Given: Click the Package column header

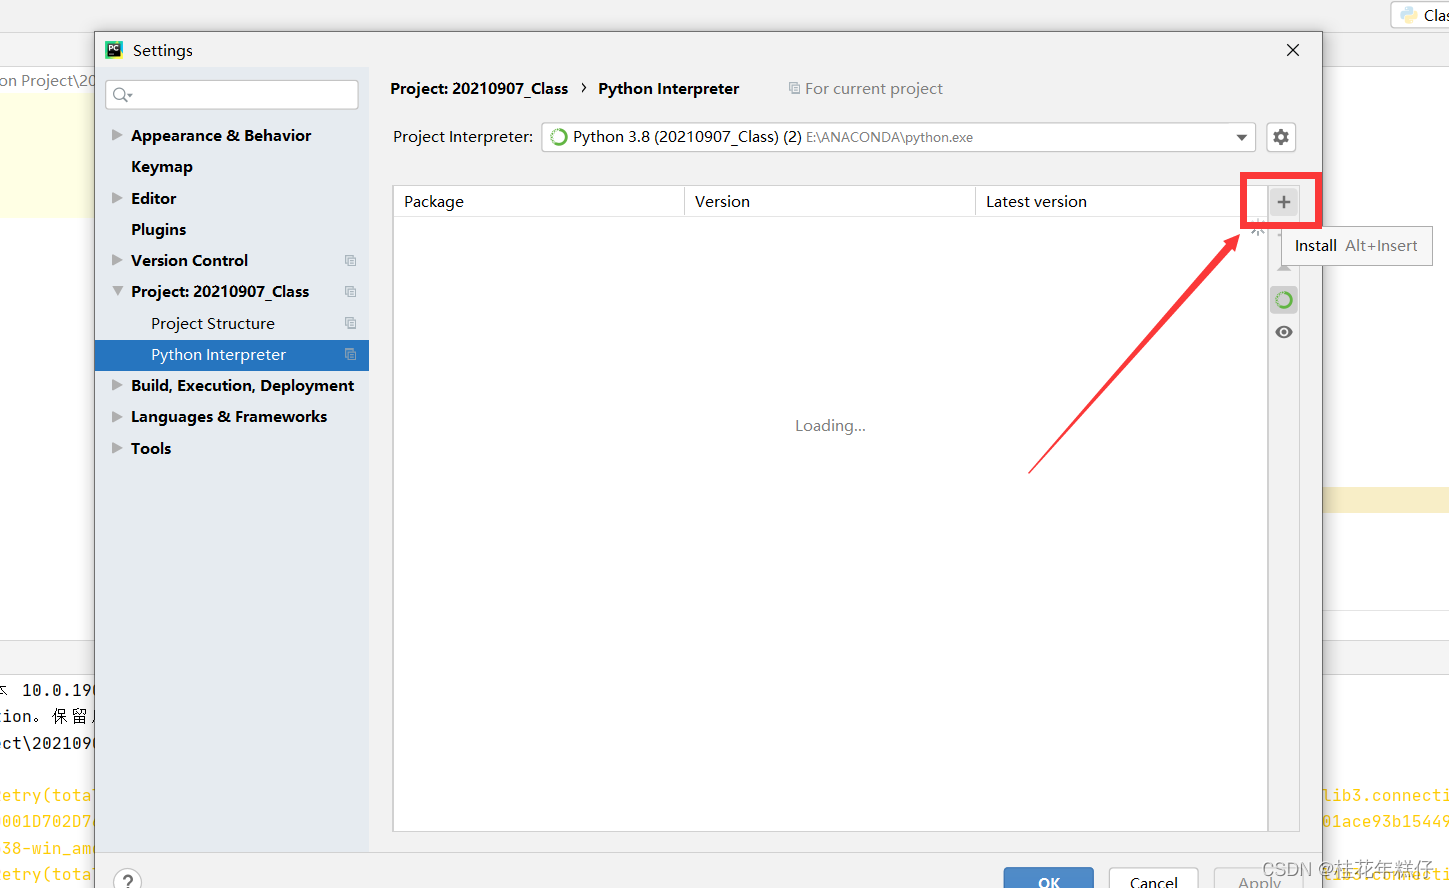Looking at the screenshot, I should point(538,201).
